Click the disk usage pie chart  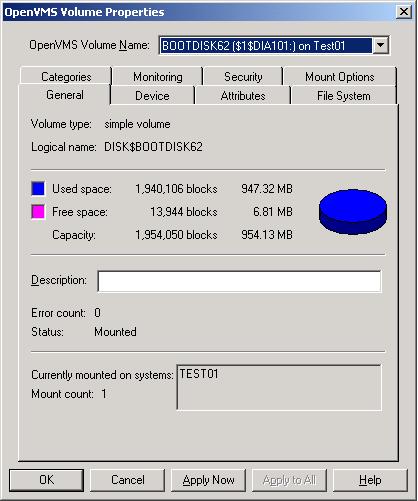353,212
